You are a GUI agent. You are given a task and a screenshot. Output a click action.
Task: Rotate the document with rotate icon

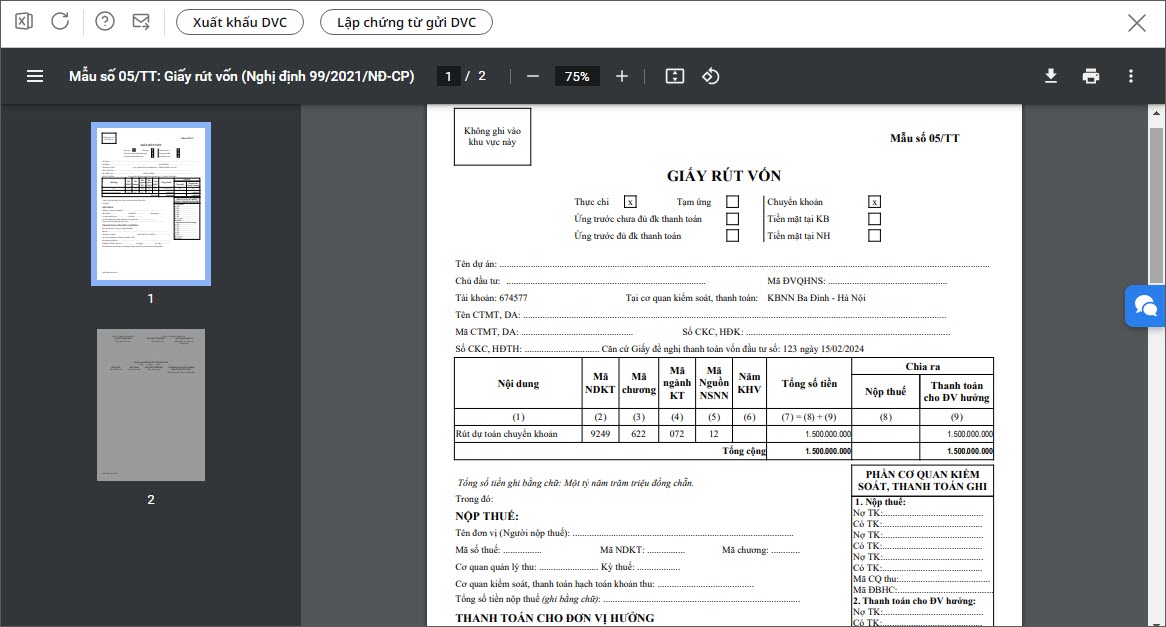pos(710,76)
